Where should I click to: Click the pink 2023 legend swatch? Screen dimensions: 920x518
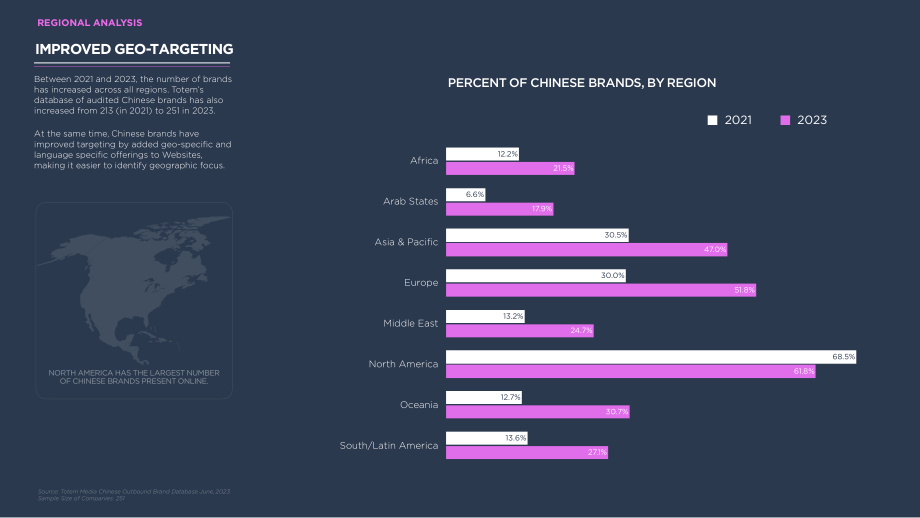point(785,120)
